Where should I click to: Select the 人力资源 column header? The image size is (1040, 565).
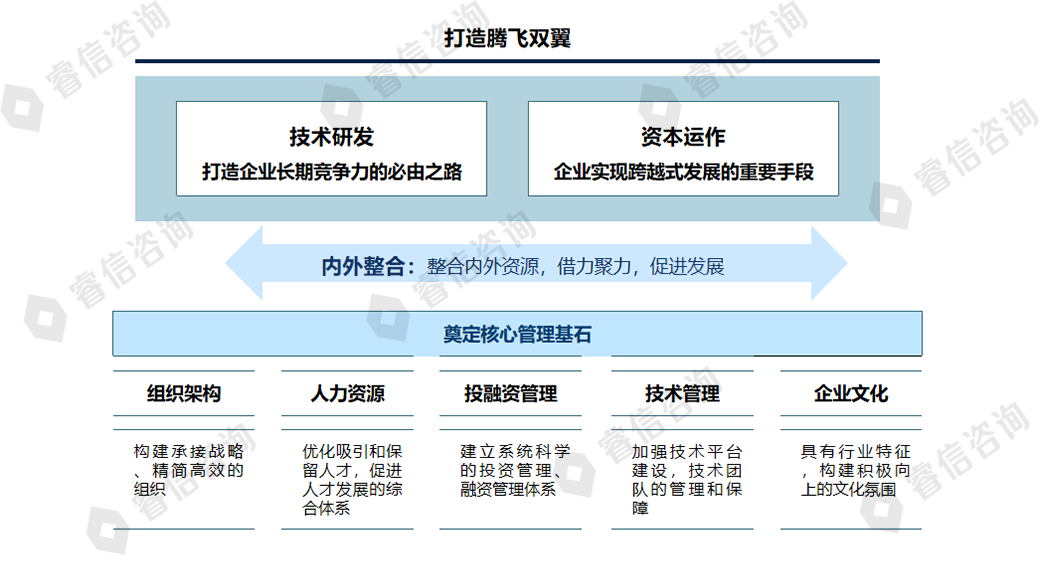tap(347, 393)
